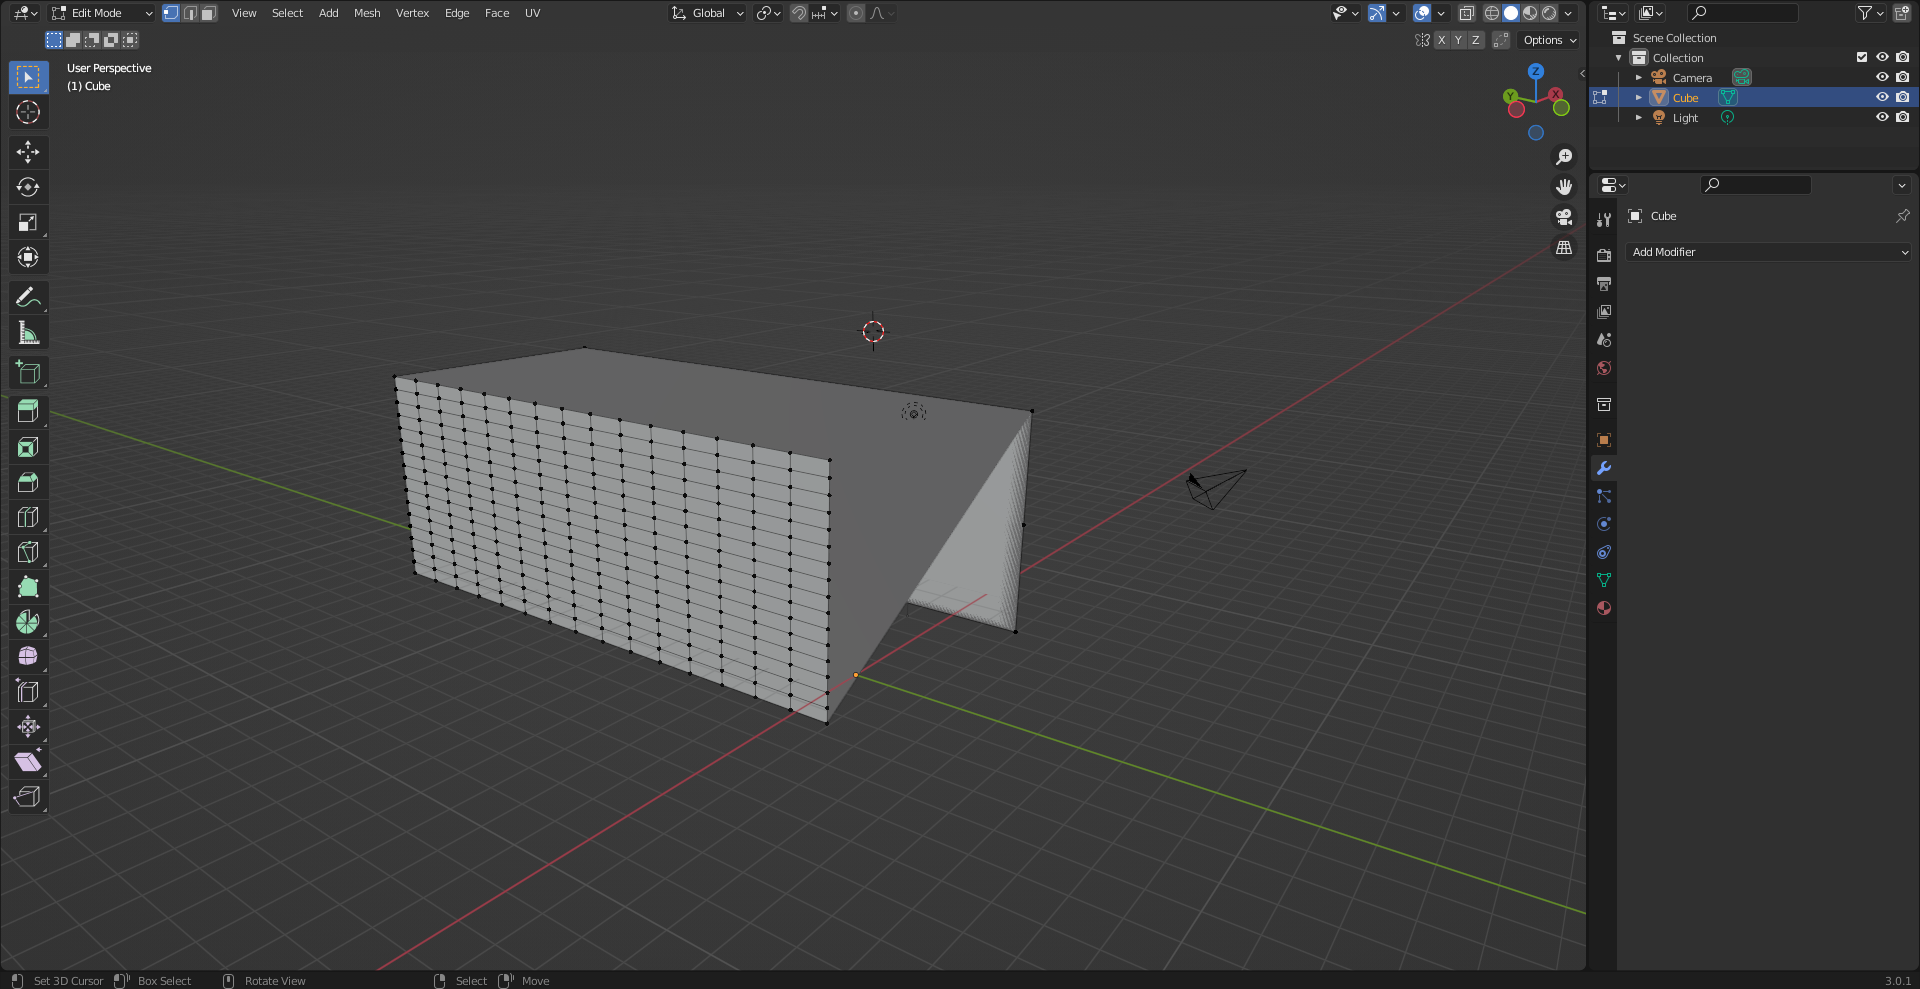Open the Edit Mode dropdown

tap(102, 13)
